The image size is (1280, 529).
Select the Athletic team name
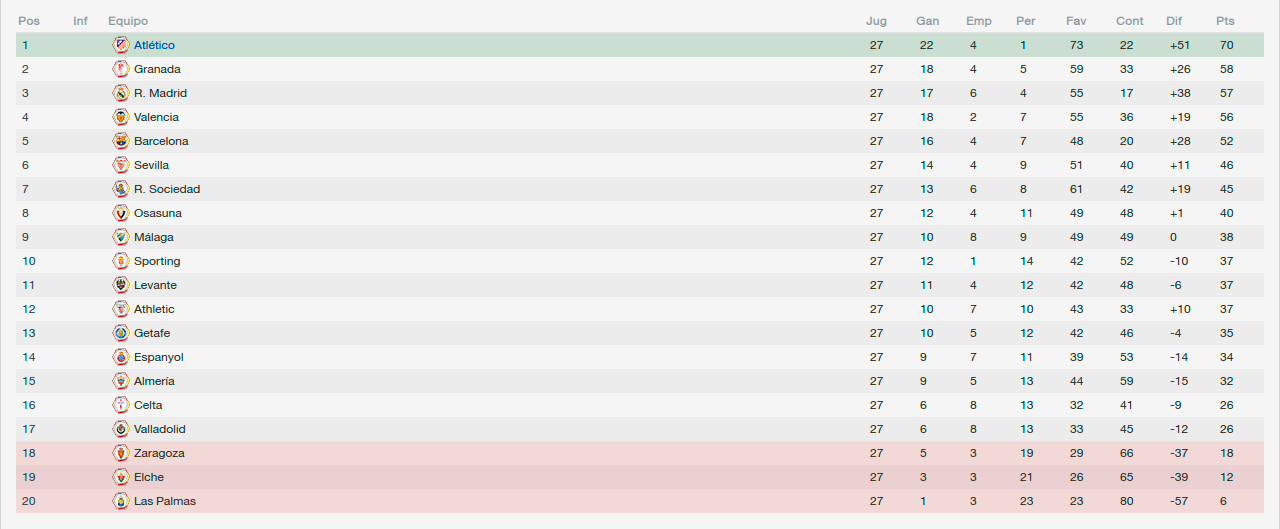(x=154, y=309)
